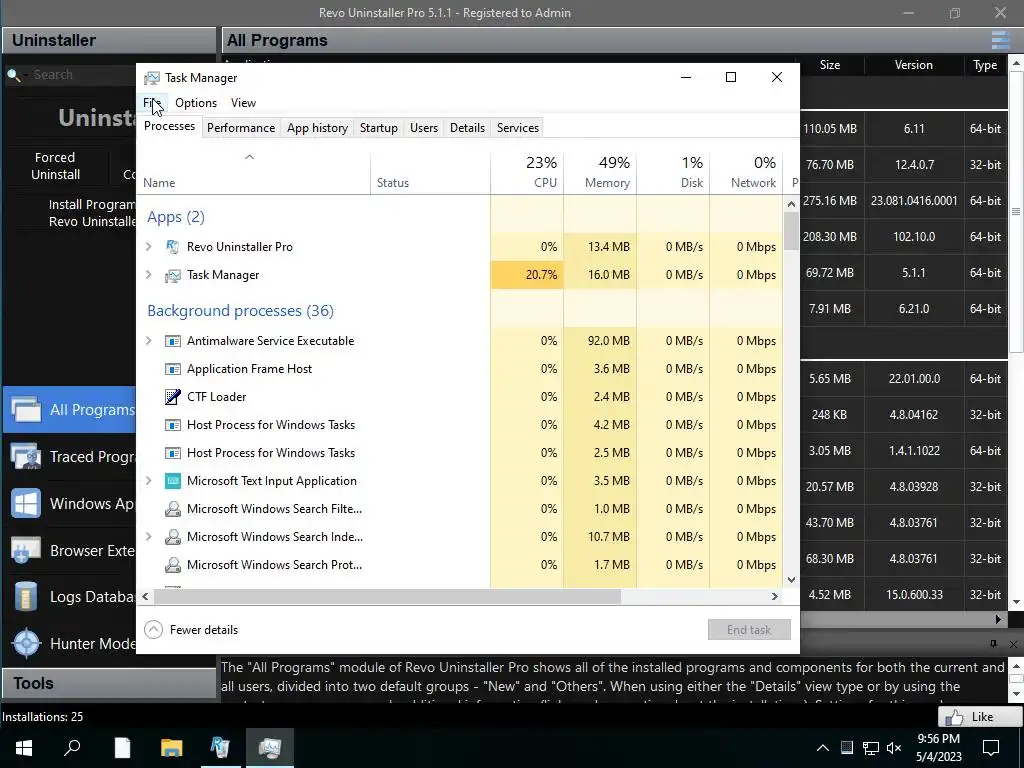Viewport: 1024px width, 768px height.
Task: Sort by Name column header
Action: pos(254,172)
